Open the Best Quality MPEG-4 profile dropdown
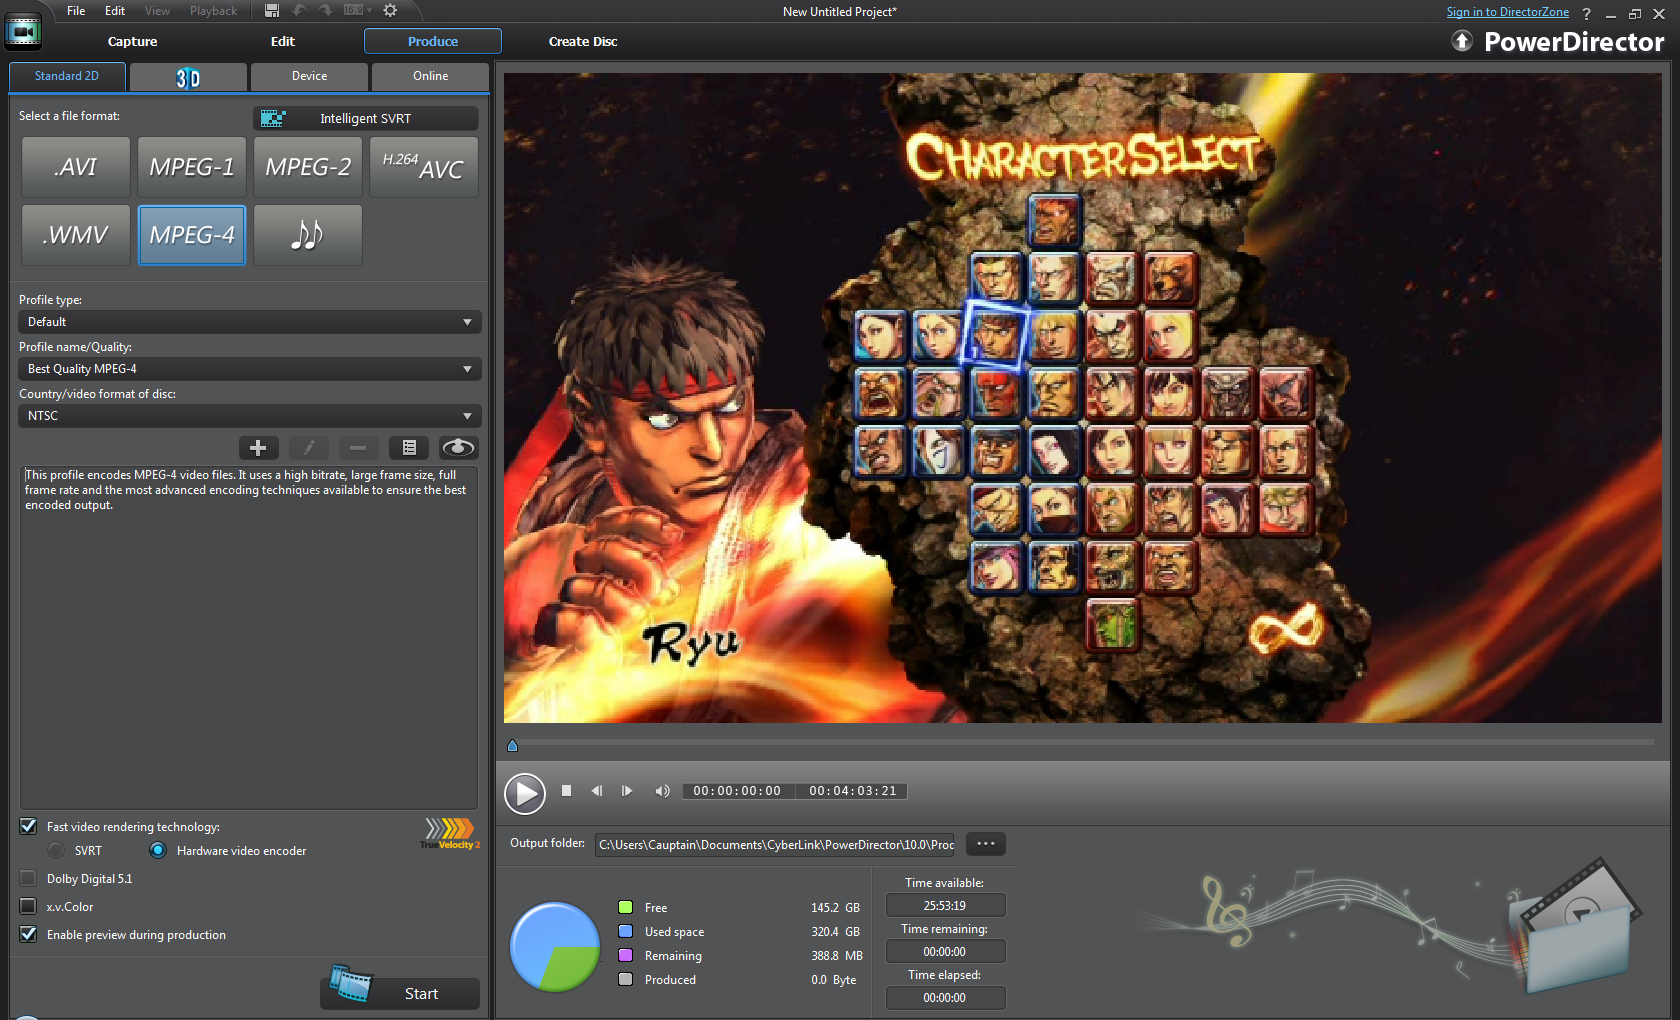The height and width of the screenshot is (1020, 1680). click(x=249, y=369)
